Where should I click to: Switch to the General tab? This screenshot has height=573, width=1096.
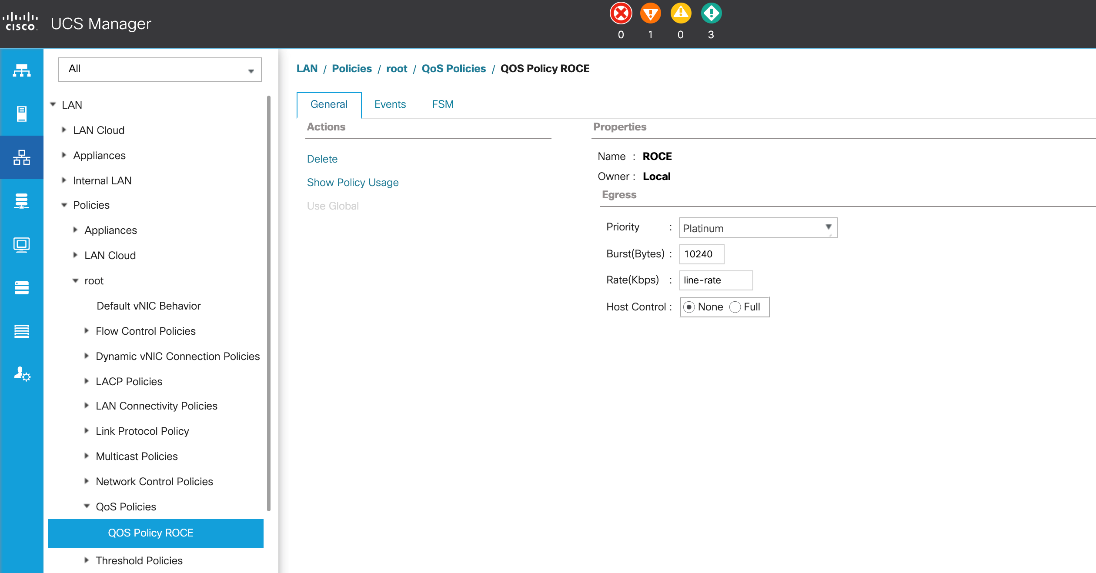click(329, 104)
